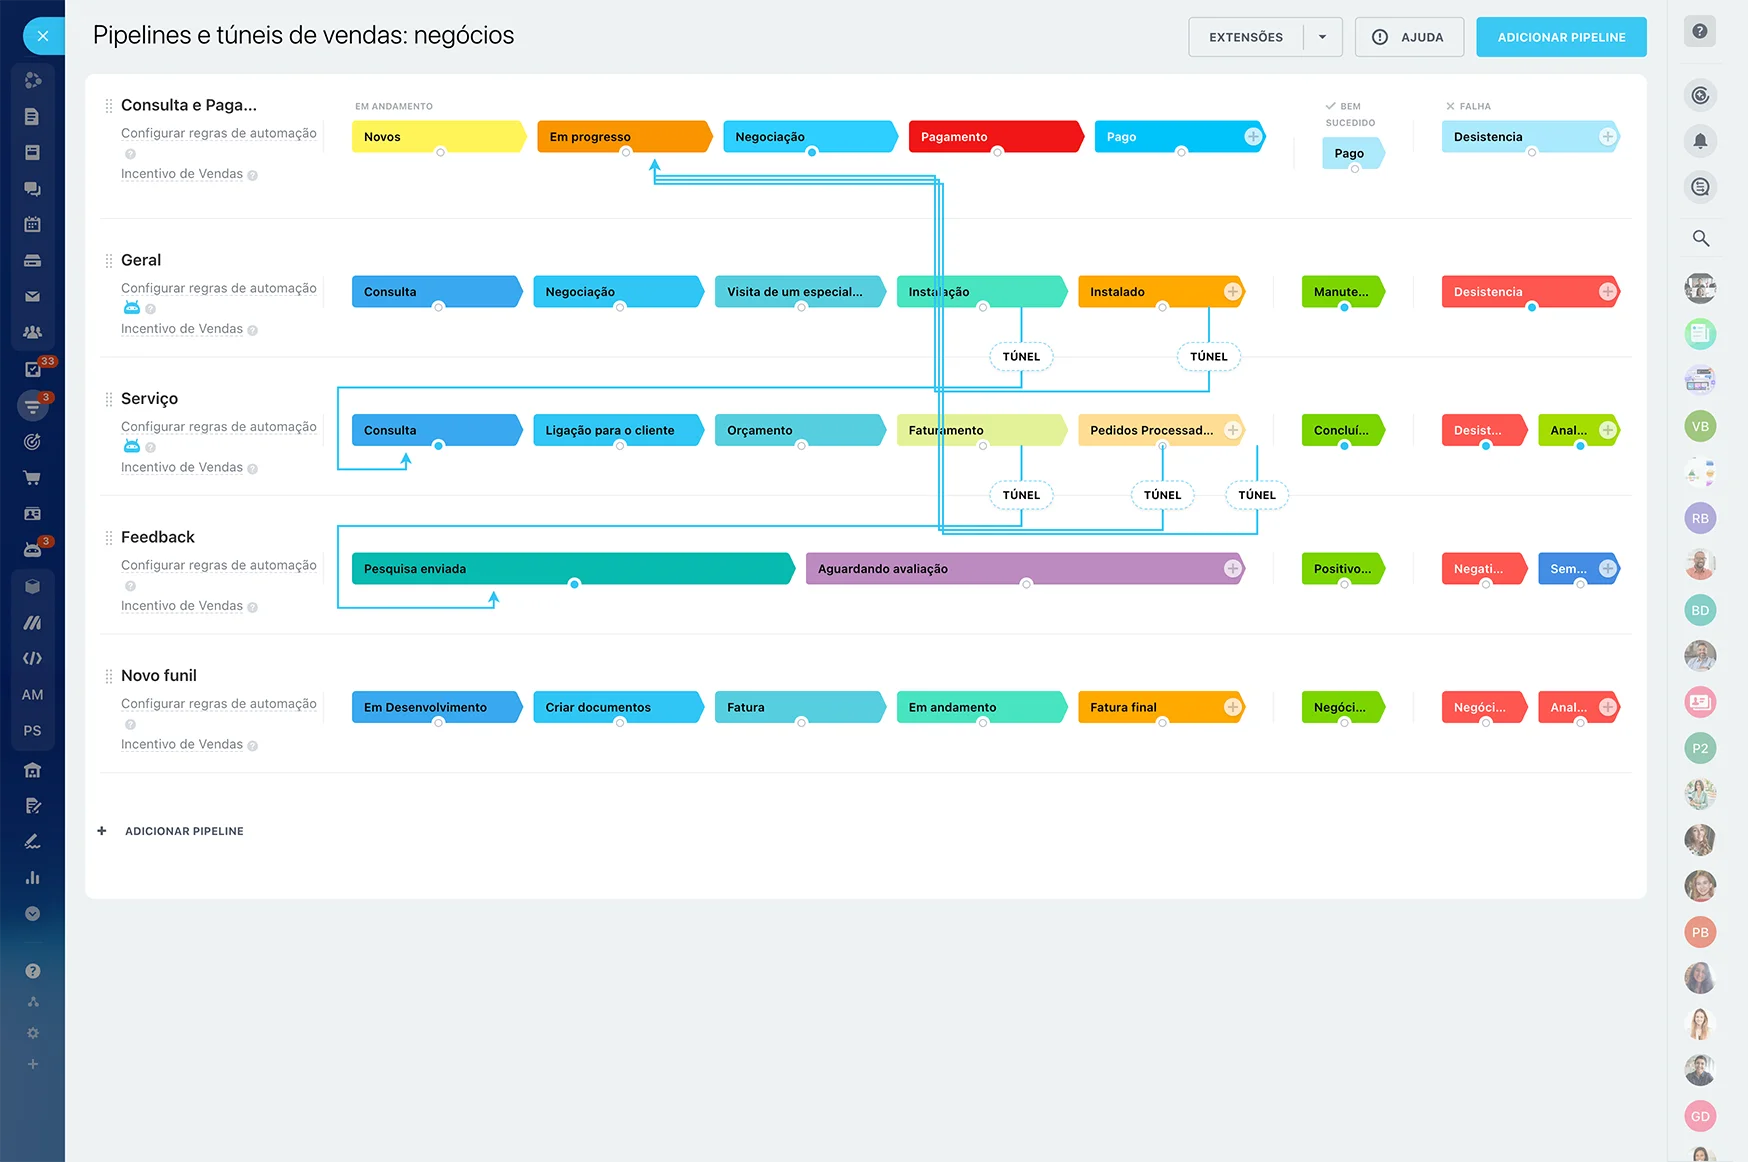Click the robot automation icon under Serviço
Image resolution: width=1748 pixels, height=1162 pixels.
[132, 446]
